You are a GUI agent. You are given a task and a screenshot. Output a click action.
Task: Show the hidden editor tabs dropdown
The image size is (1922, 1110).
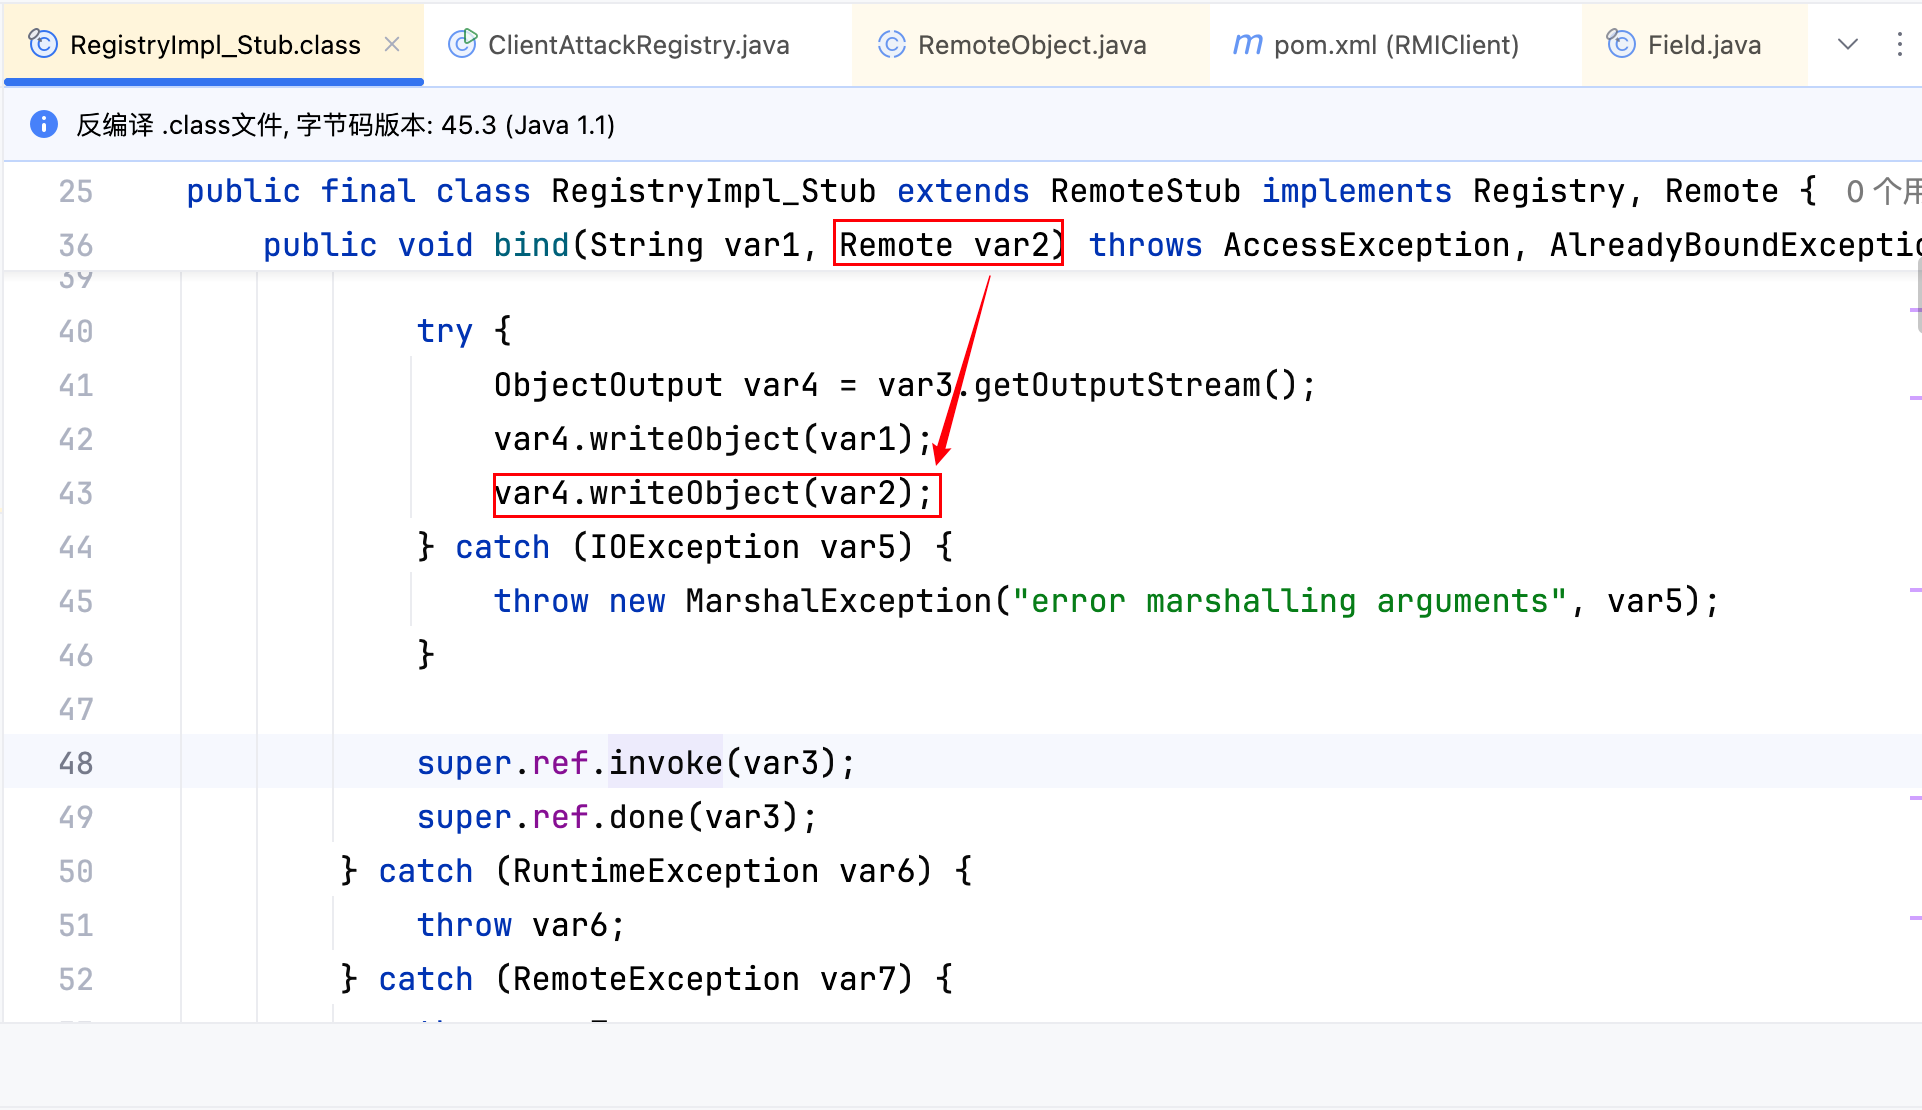point(1848,44)
